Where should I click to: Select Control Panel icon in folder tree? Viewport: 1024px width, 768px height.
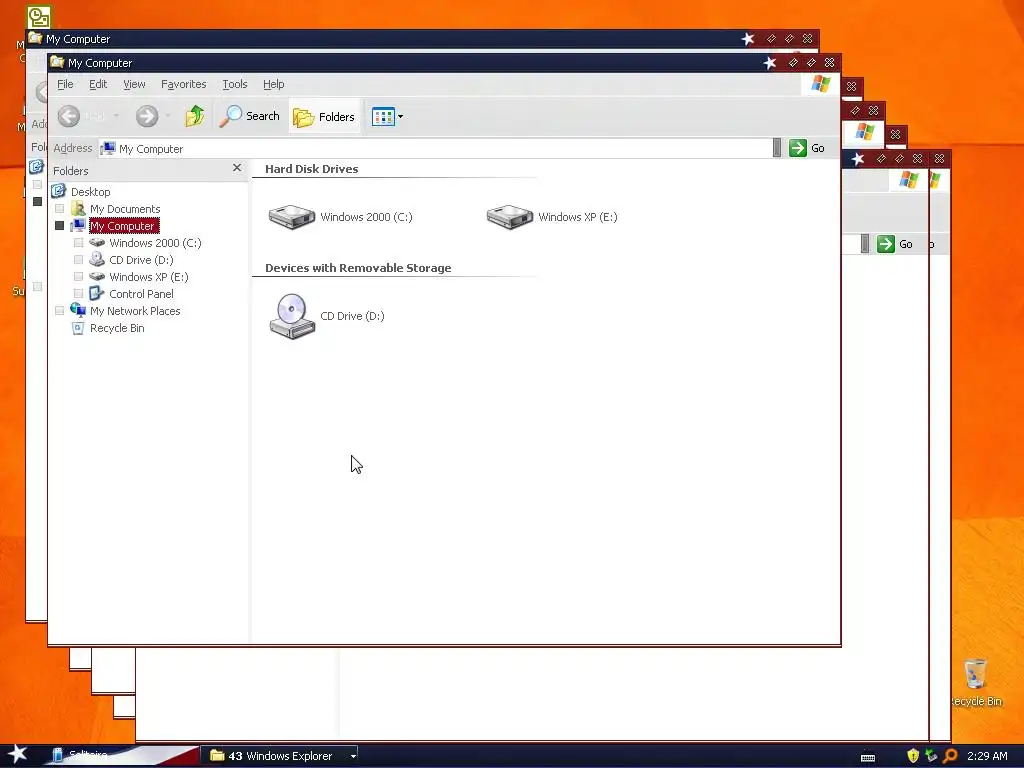97,293
